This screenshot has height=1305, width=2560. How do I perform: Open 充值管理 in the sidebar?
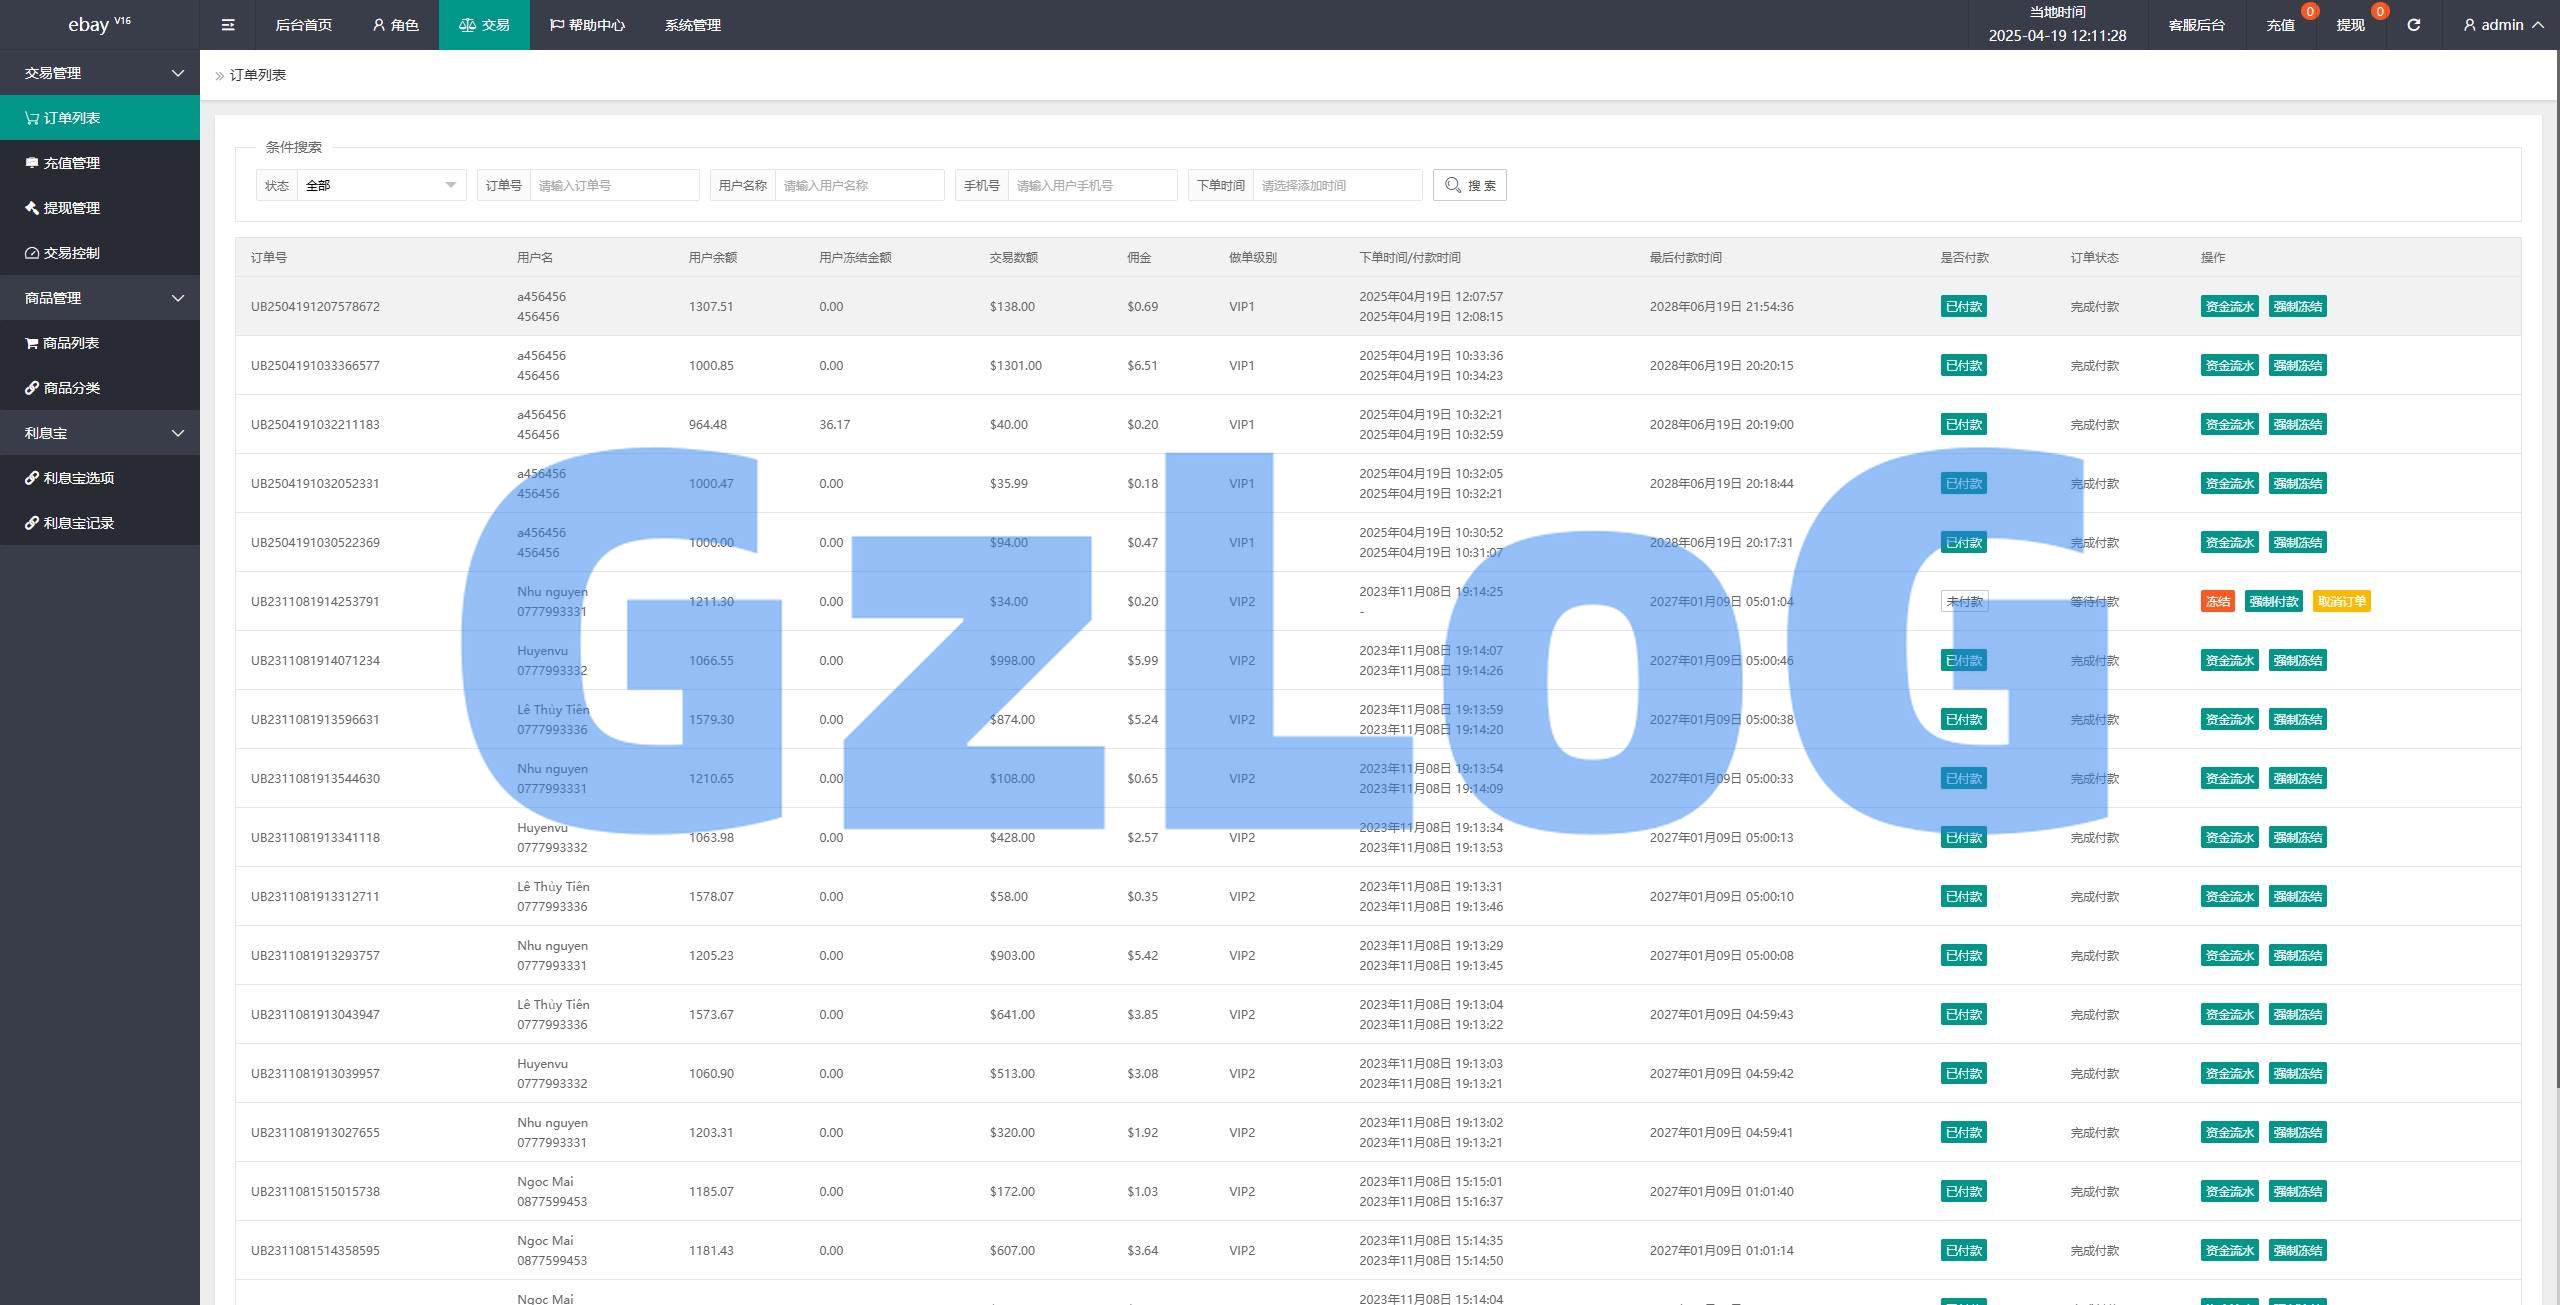[x=70, y=163]
